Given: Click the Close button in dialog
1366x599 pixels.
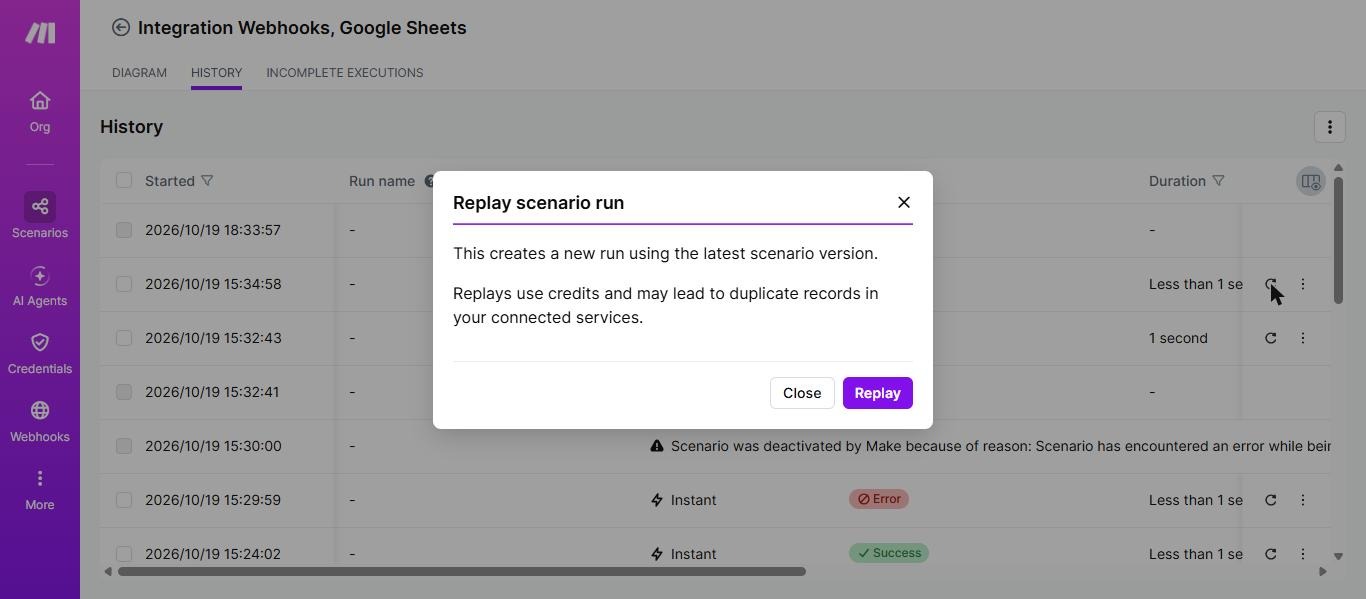Looking at the screenshot, I should (x=802, y=393).
